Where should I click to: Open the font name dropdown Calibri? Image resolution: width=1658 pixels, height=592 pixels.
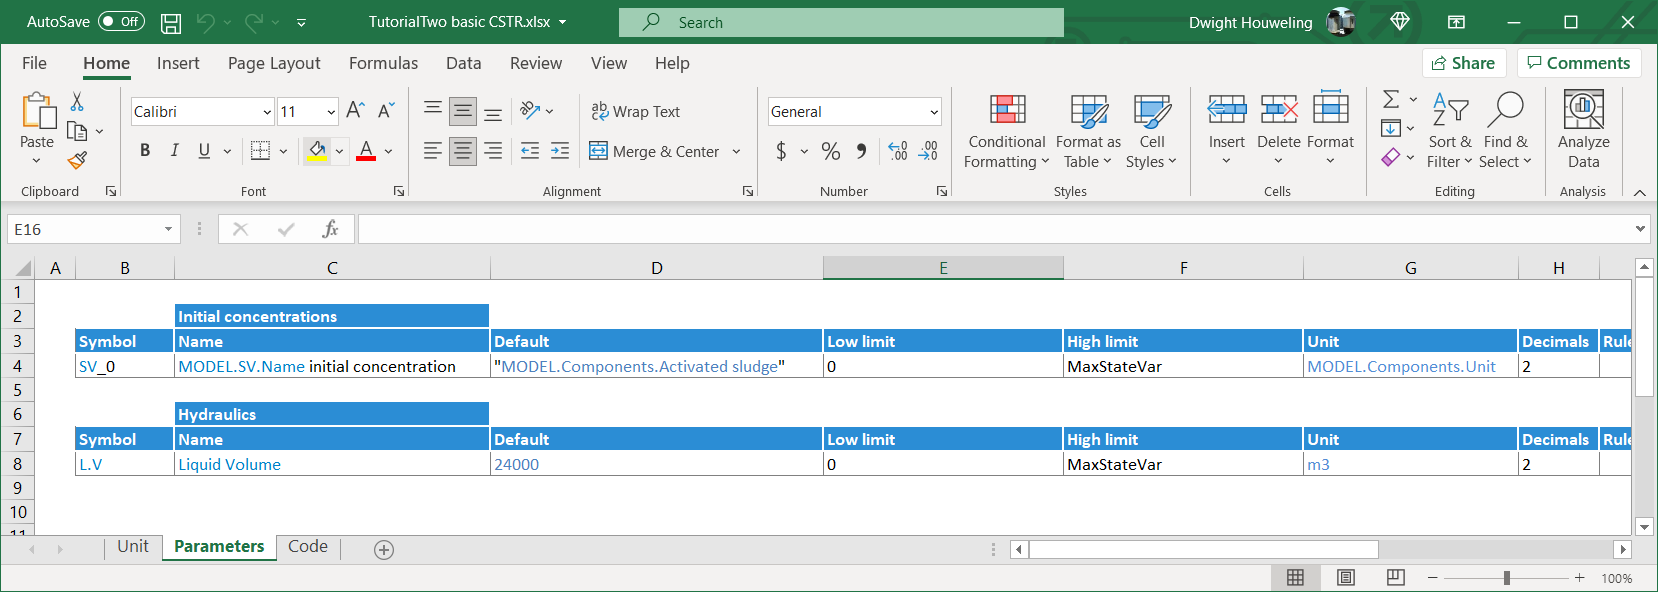pyautogui.click(x=267, y=112)
